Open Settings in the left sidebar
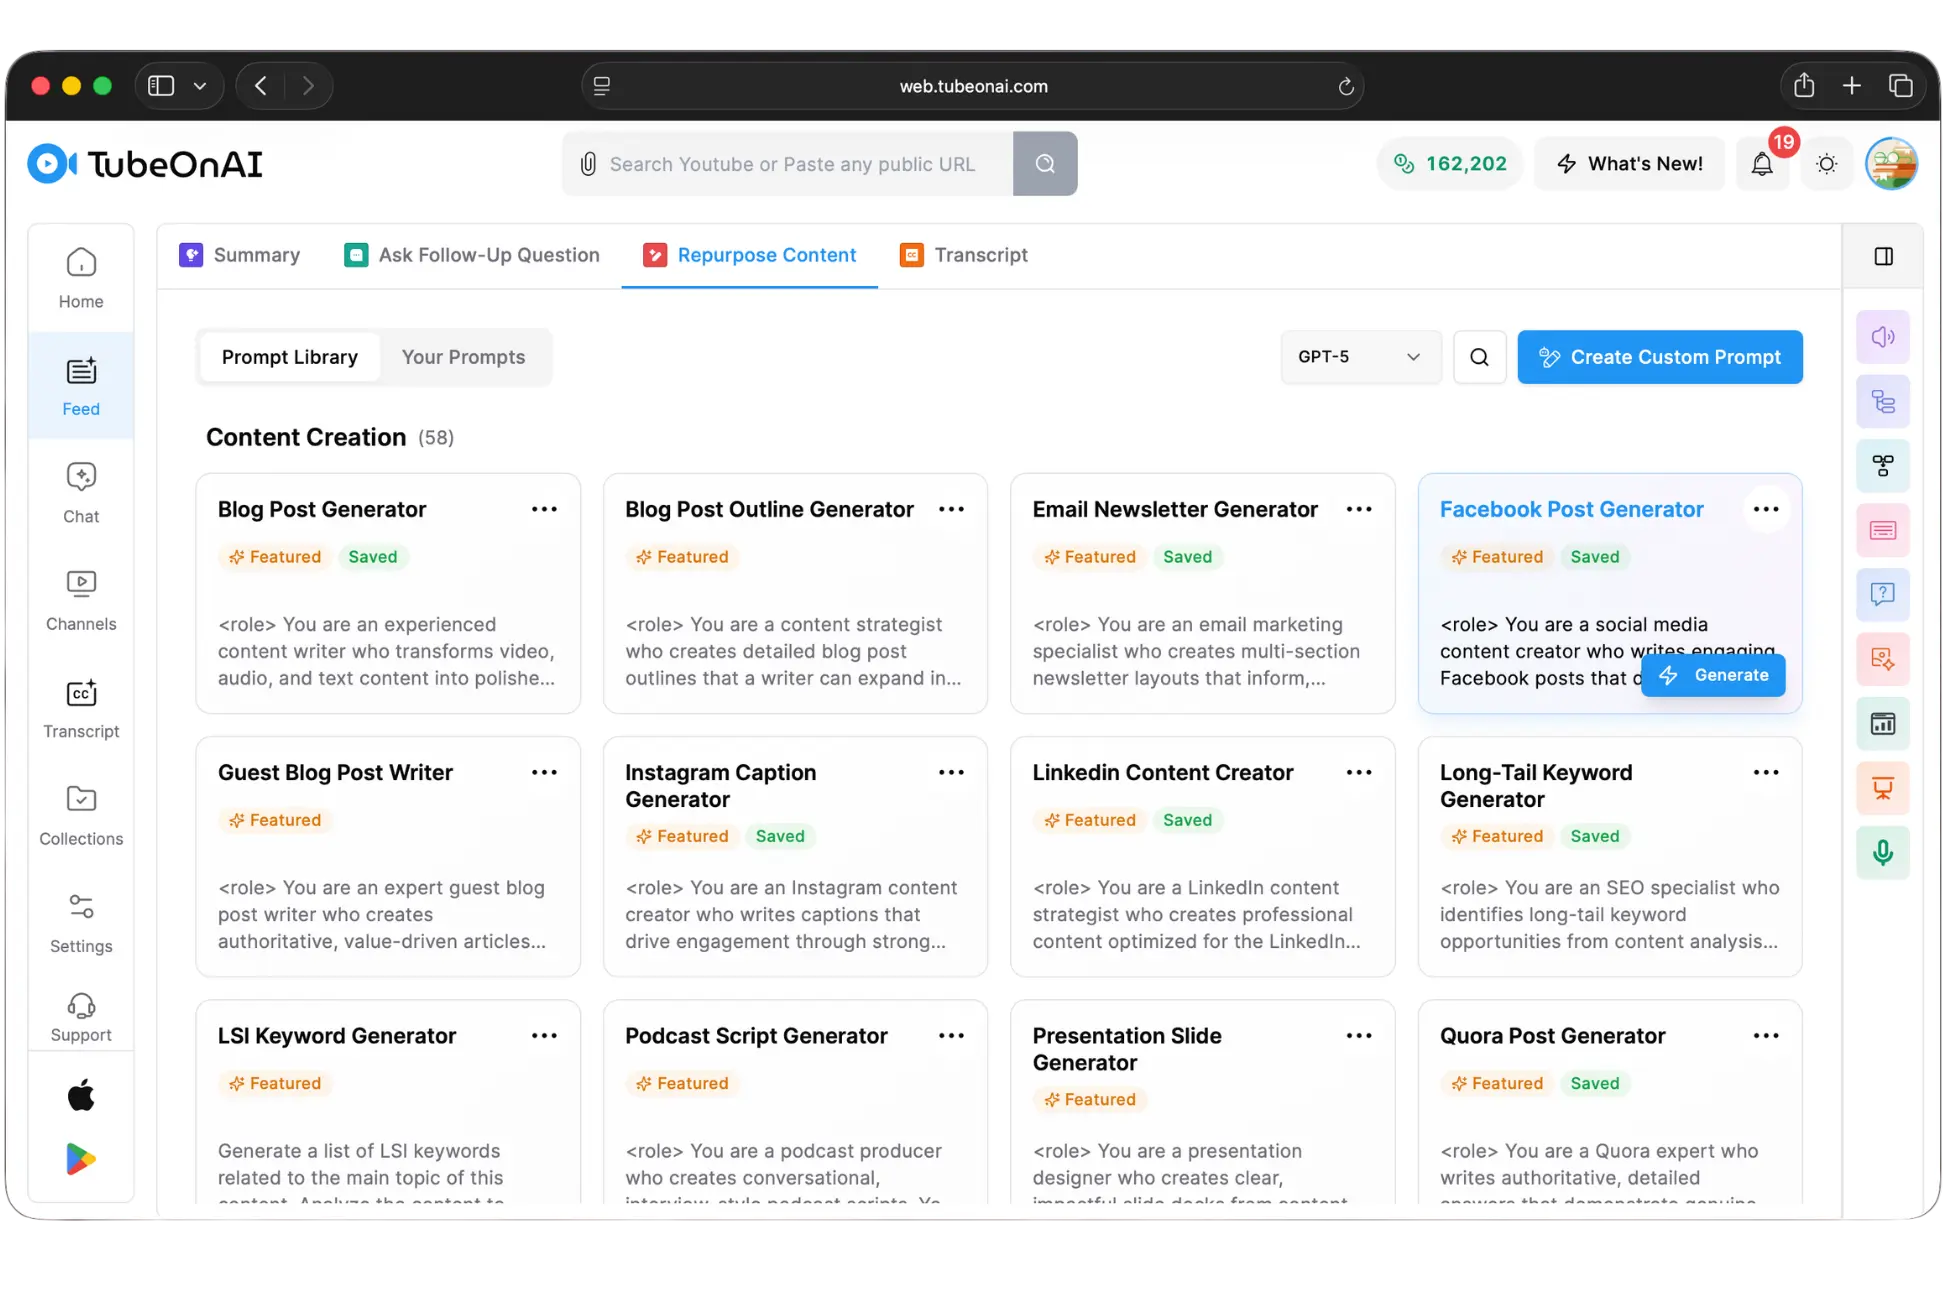1946x1302 pixels. 81,923
